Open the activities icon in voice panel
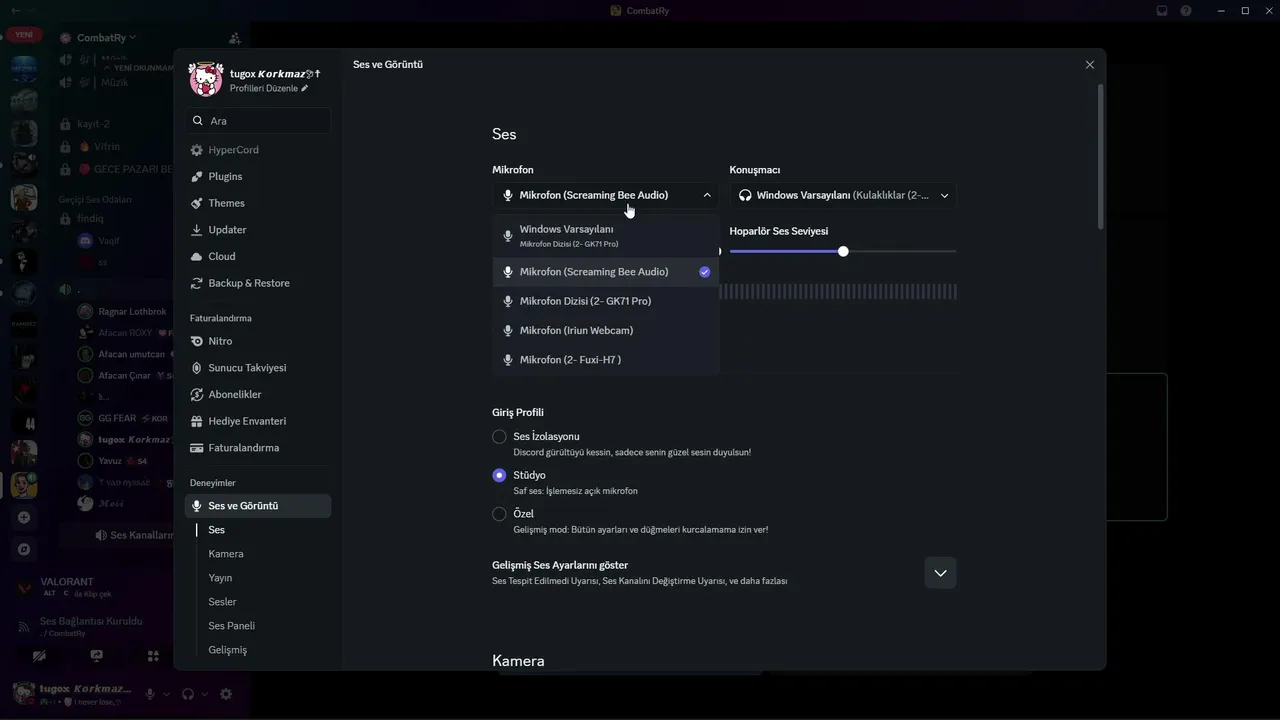 coord(153,656)
